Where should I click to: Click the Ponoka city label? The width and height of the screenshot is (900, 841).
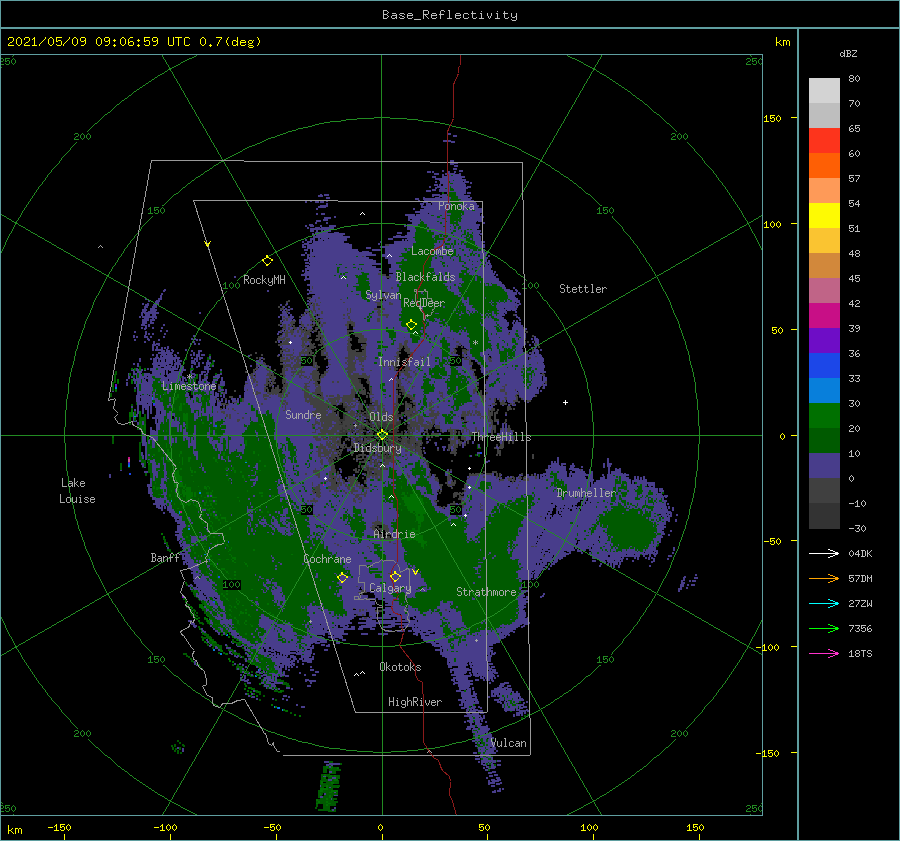click(456, 206)
